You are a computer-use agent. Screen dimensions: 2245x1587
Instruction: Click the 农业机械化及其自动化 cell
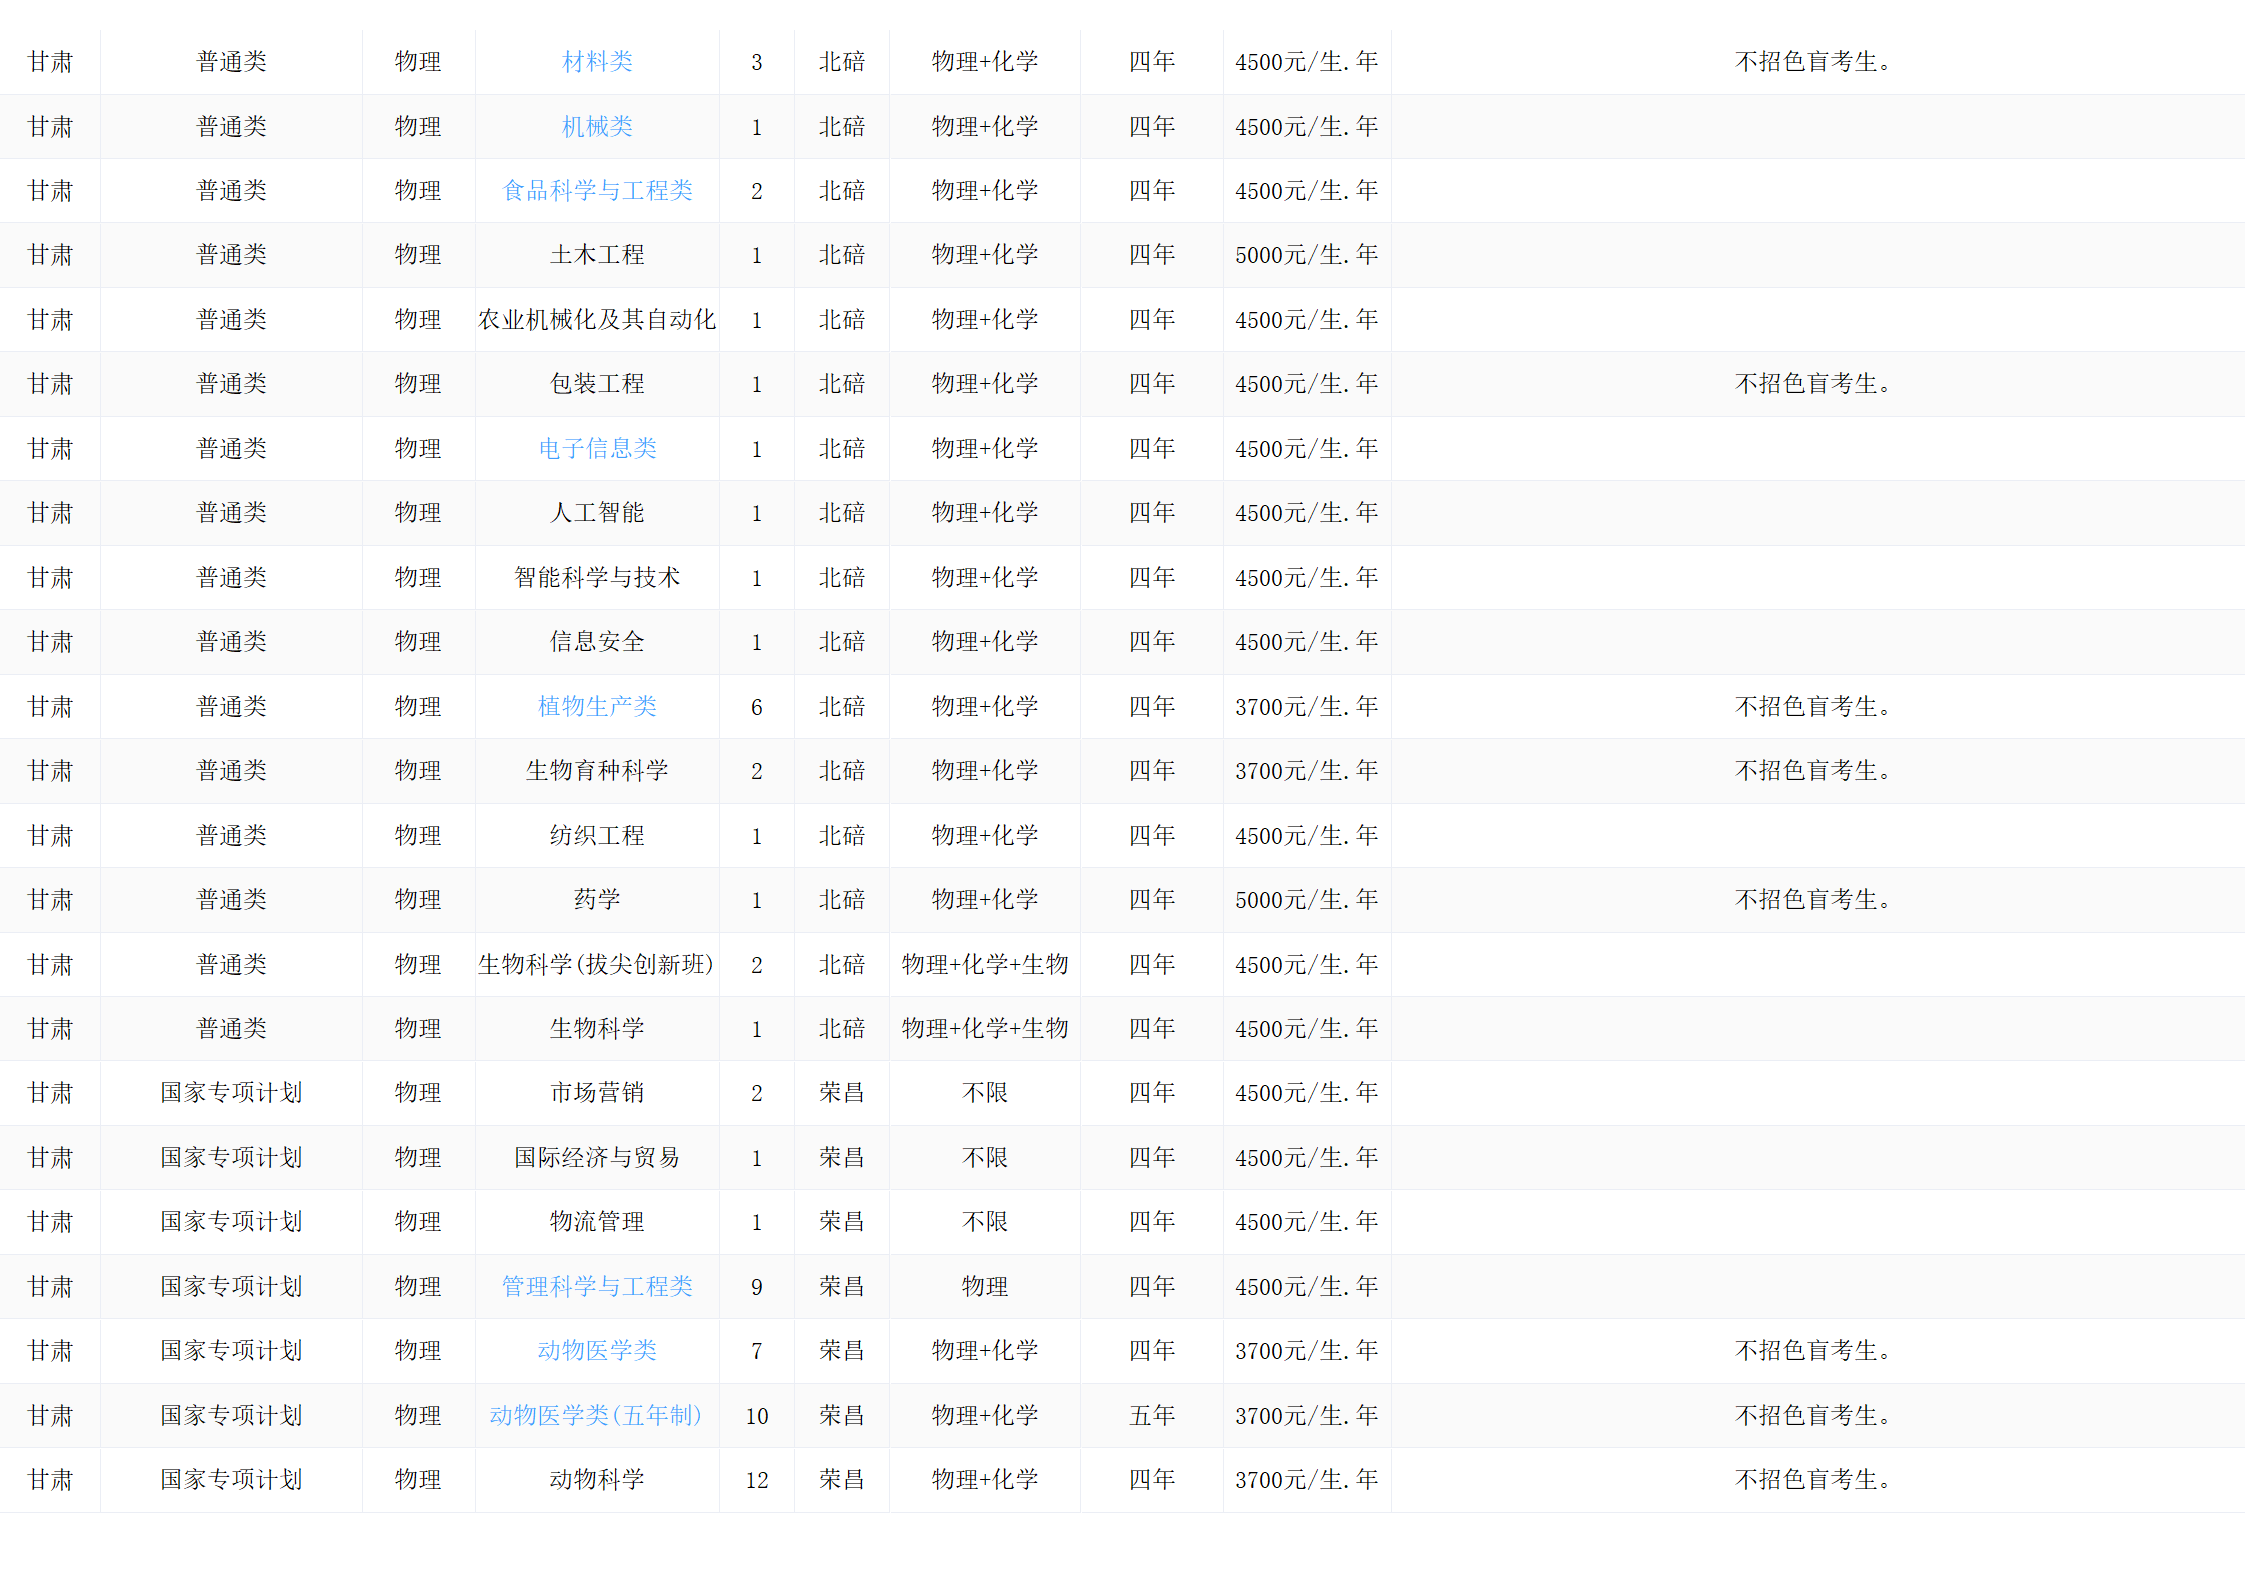[597, 320]
